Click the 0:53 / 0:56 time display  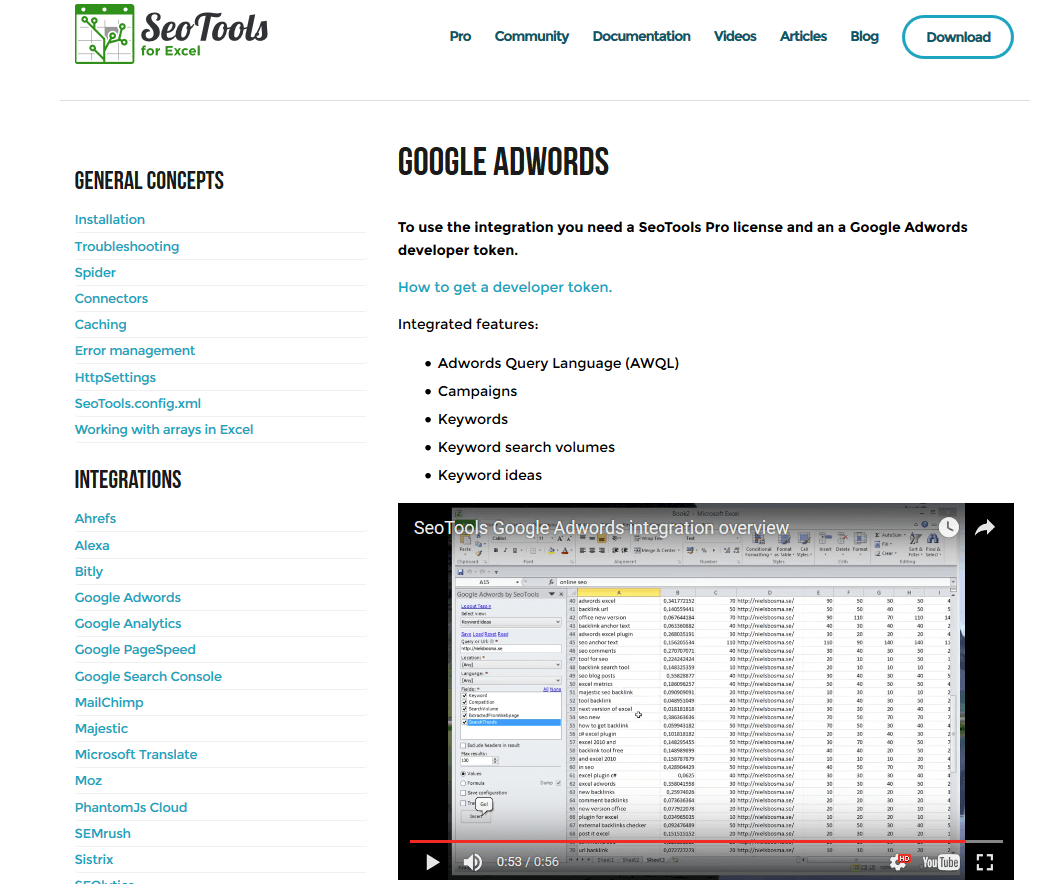(528, 862)
